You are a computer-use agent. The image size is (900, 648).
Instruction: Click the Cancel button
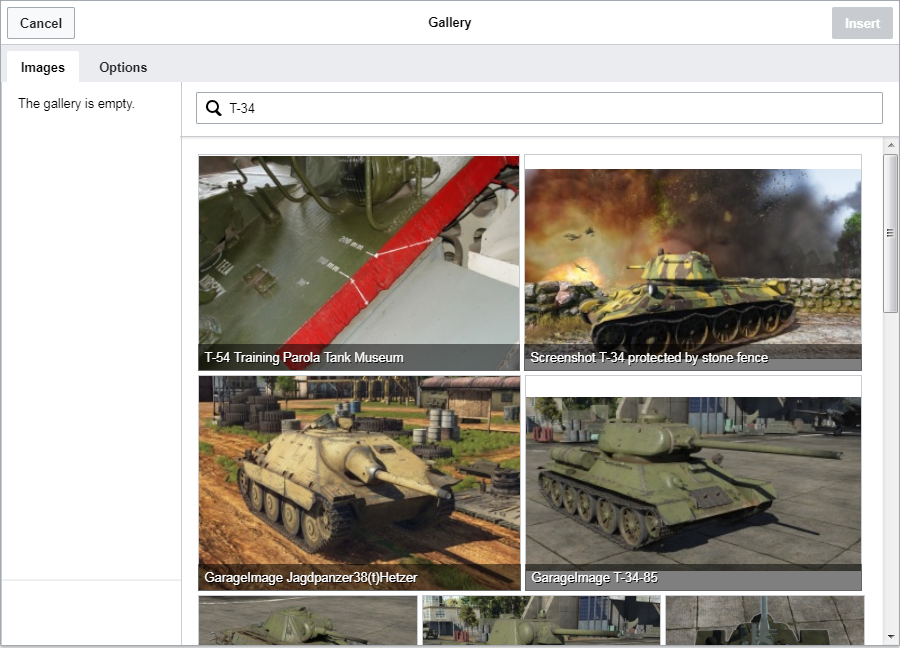[x=41, y=23]
